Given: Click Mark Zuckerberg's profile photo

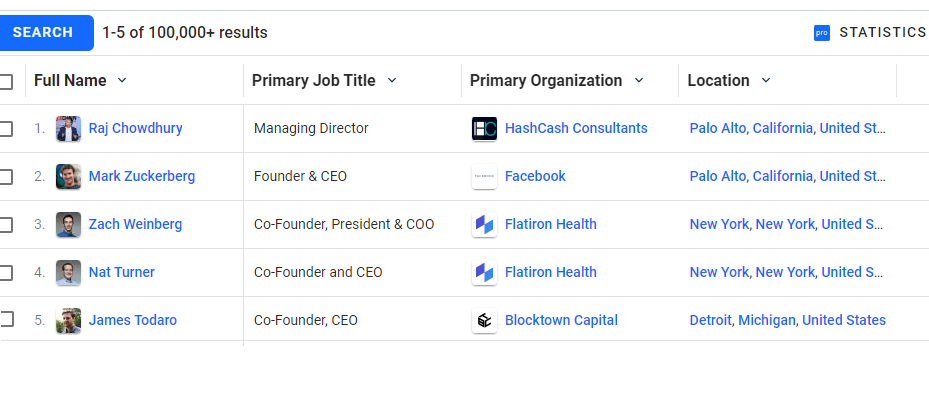Looking at the screenshot, I should (x=68, y=177).
